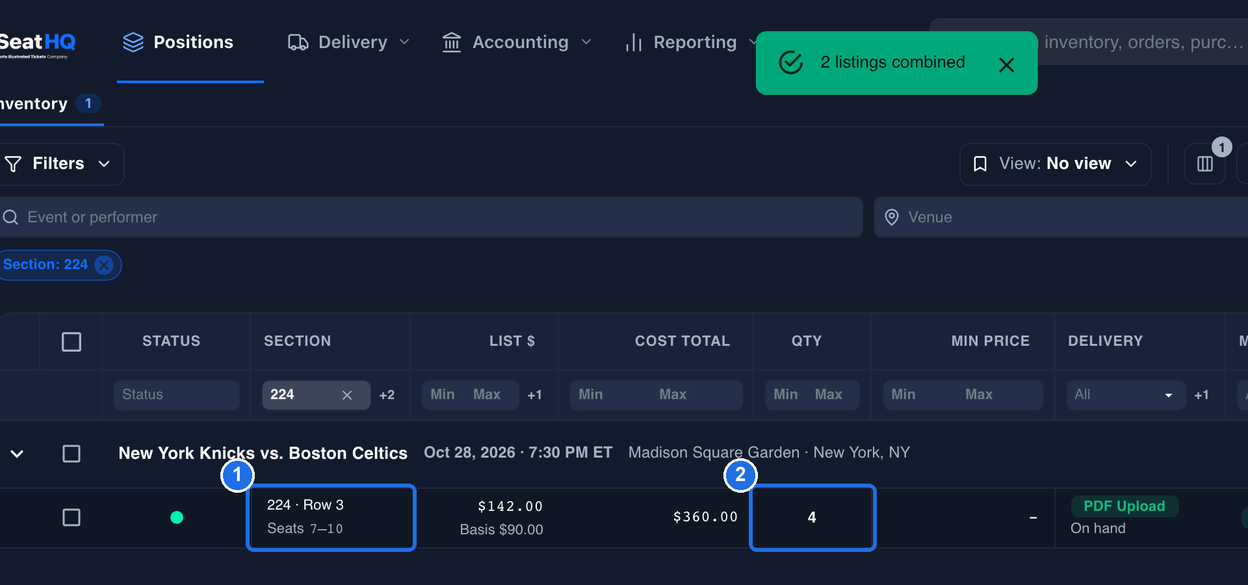The width and height of the screenshot is (1248, 585).
Task: Click the green status dot for Row 3
Action: coord(177,517)
